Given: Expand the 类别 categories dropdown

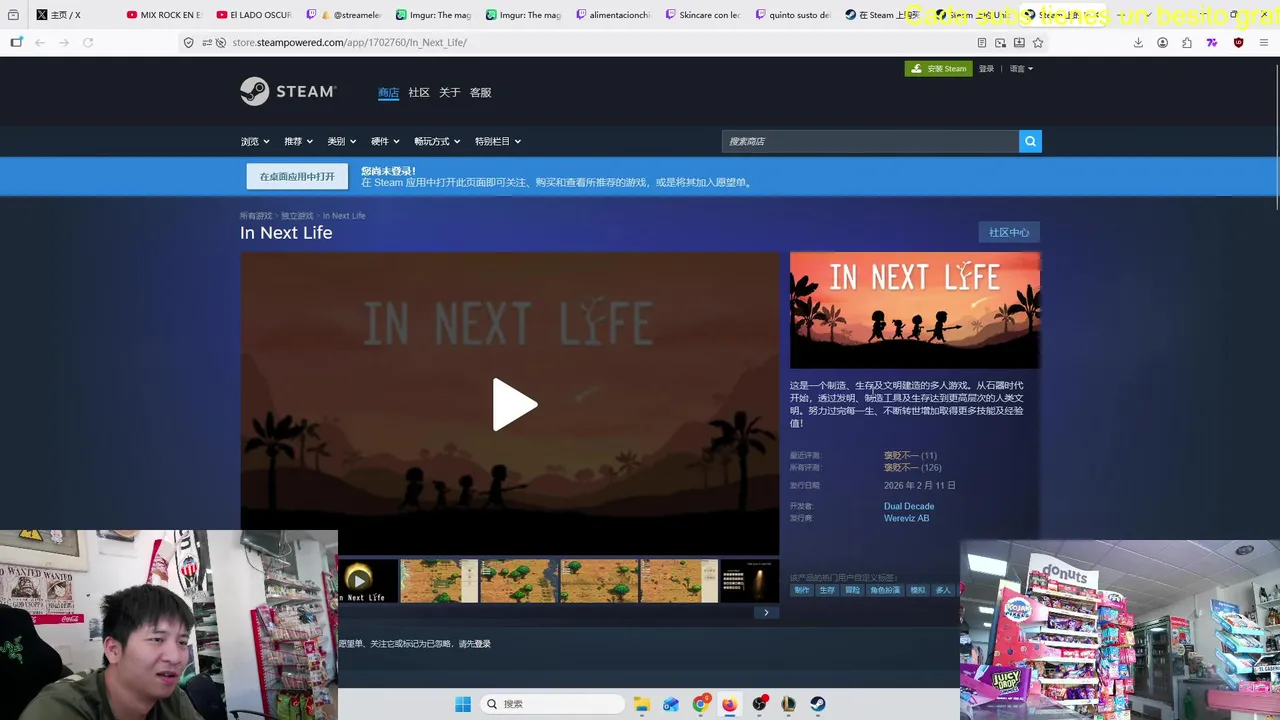Looking at the screenshot, I should point(341,141).
